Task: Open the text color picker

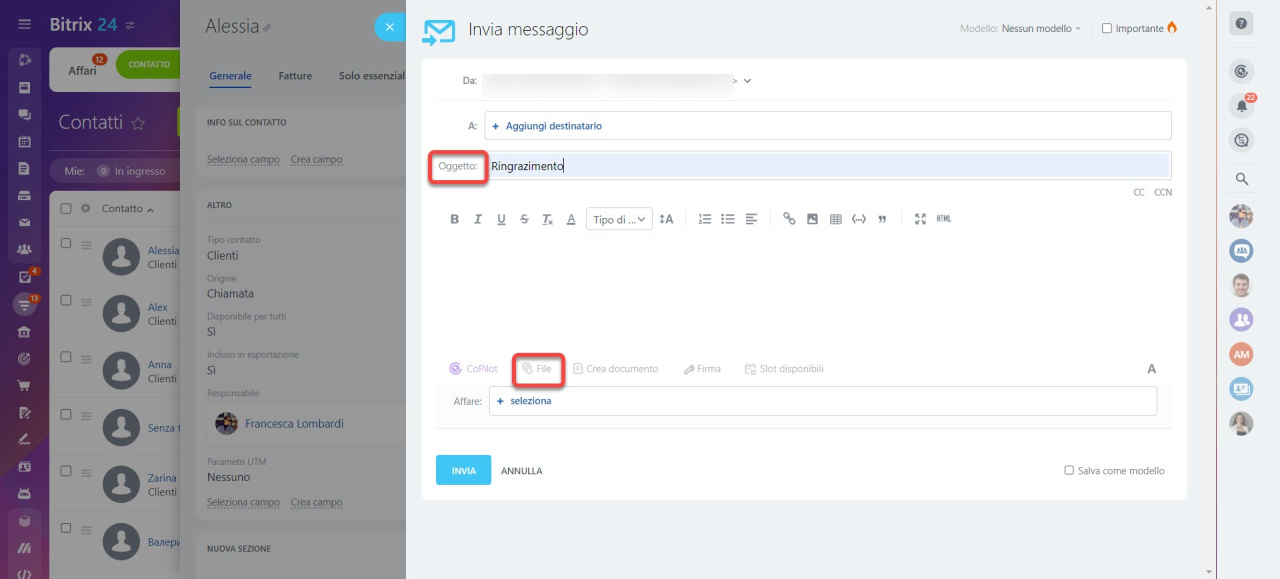Action: pos(570,218)
